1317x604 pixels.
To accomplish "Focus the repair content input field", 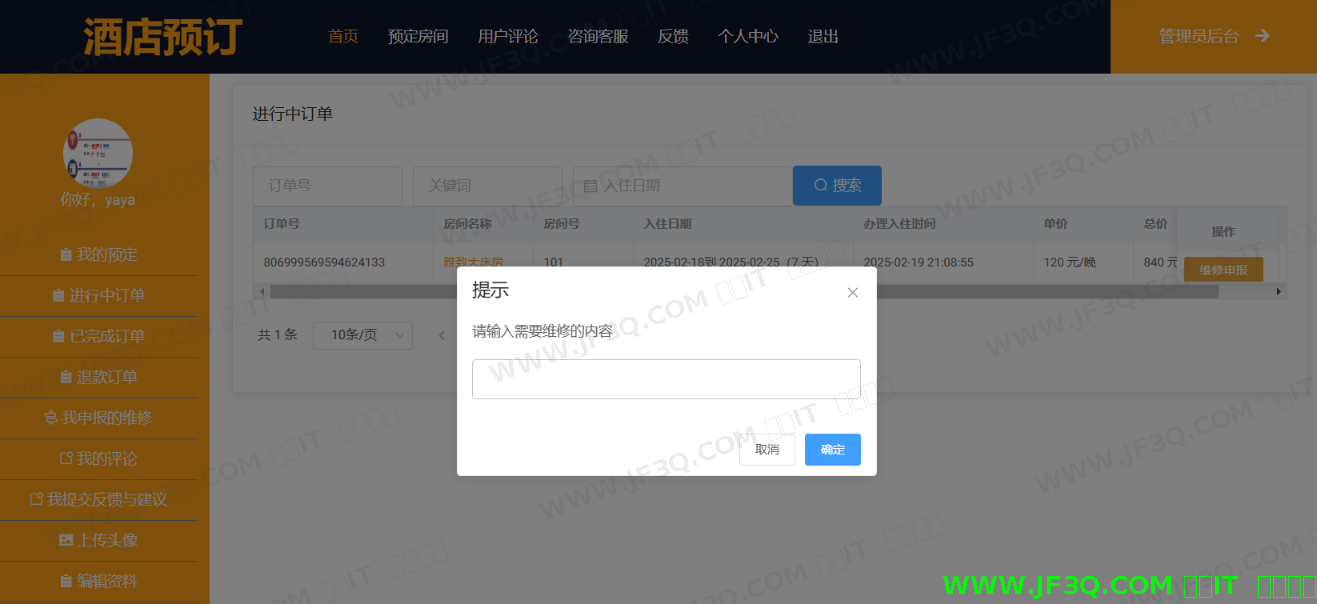I will click(666, 379).
